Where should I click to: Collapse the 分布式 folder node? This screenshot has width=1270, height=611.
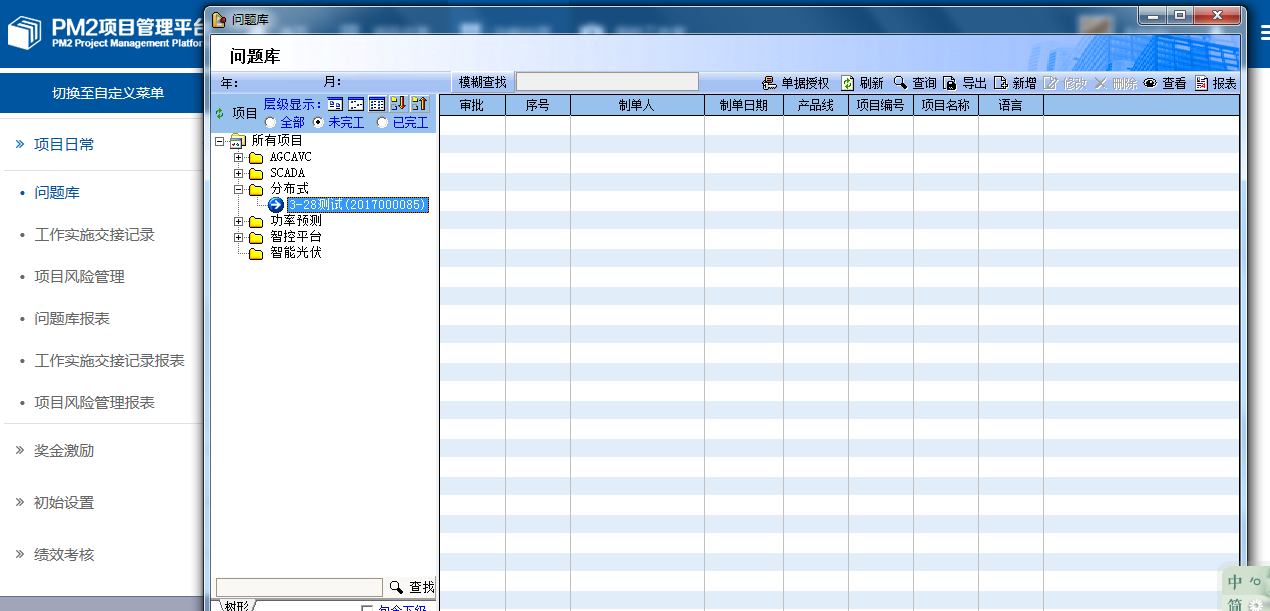(238, 189)
